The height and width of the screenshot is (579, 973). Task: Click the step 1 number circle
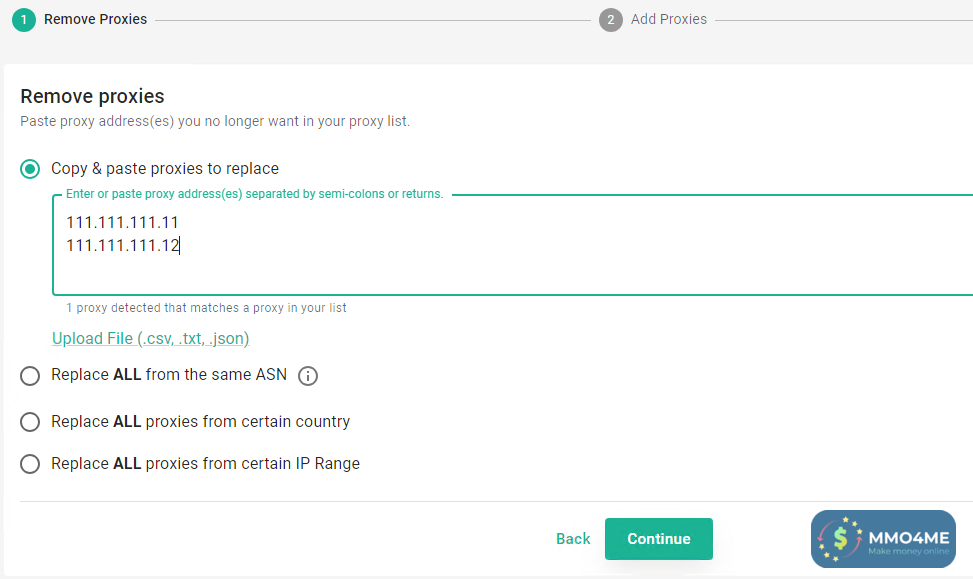click(x=24, y=19)
